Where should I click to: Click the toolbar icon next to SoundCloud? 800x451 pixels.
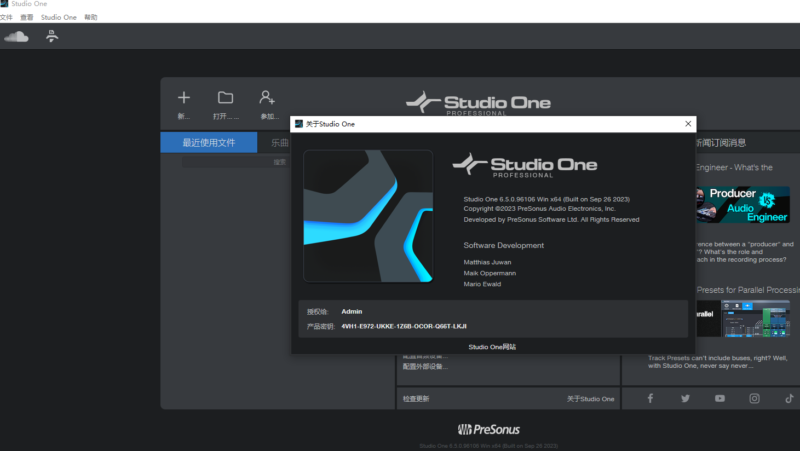coord(52,36)
